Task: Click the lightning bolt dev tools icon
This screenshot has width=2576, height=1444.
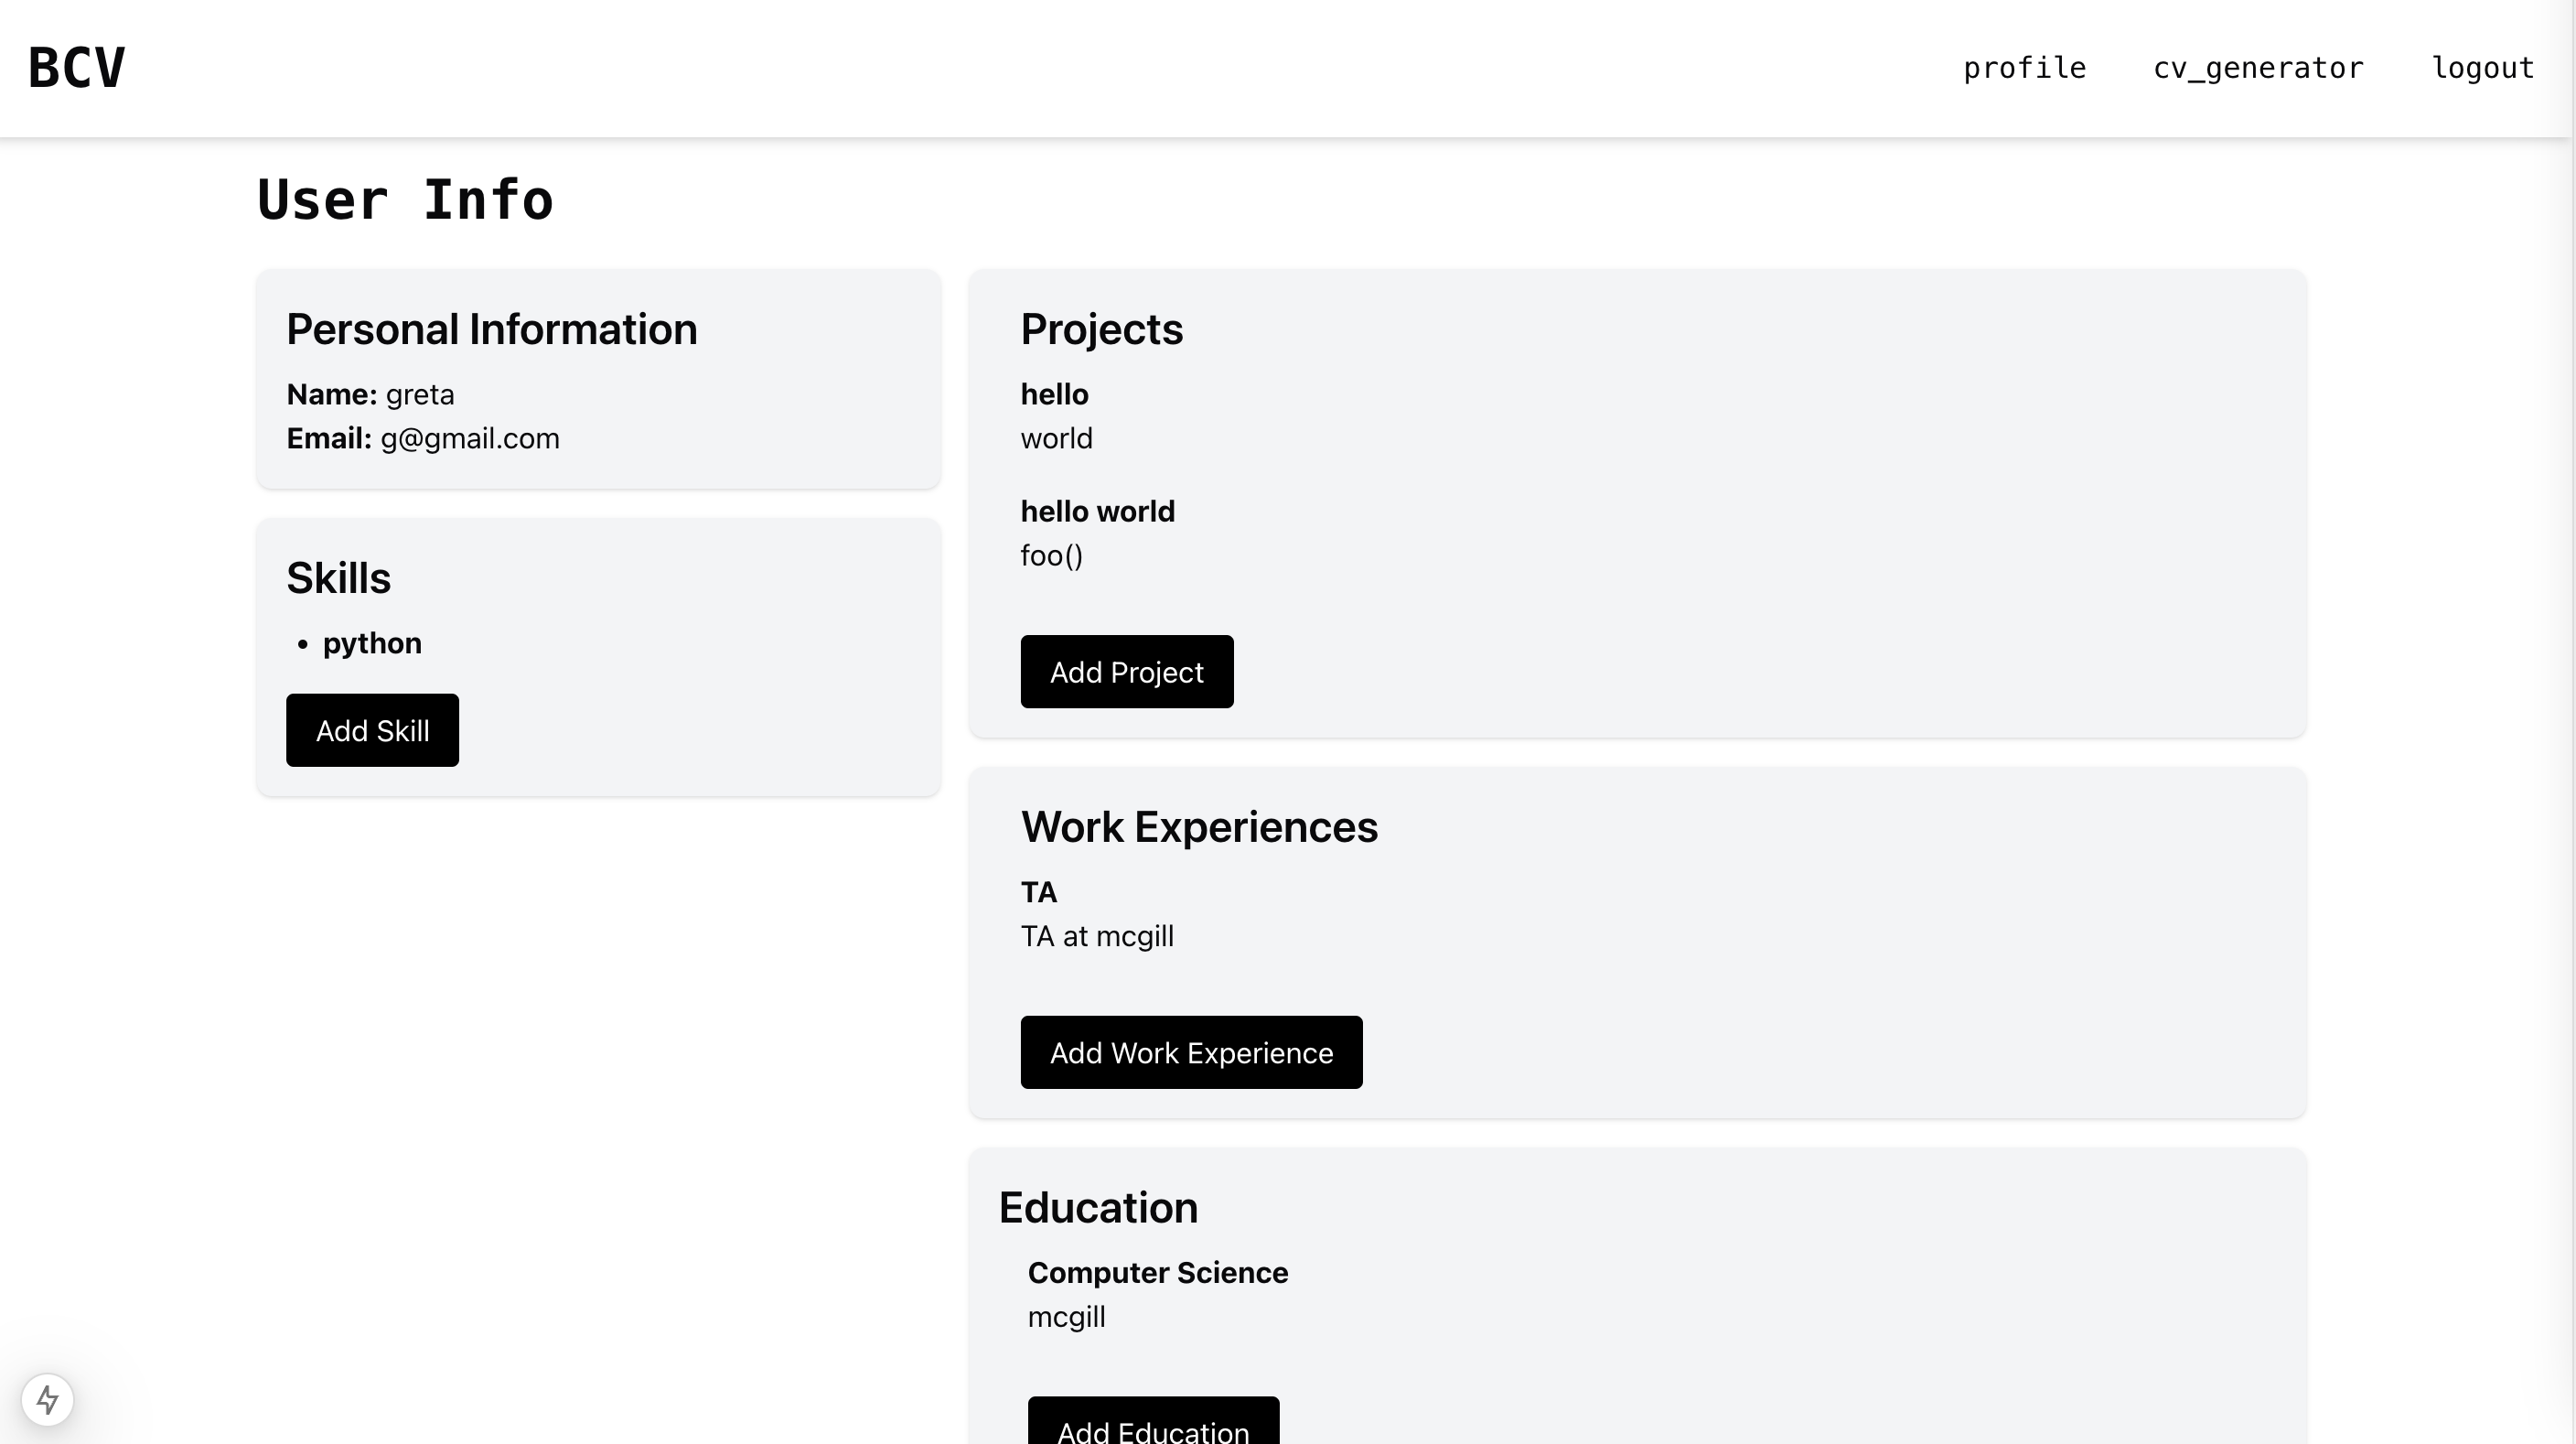Action: tap(47, 1399)
